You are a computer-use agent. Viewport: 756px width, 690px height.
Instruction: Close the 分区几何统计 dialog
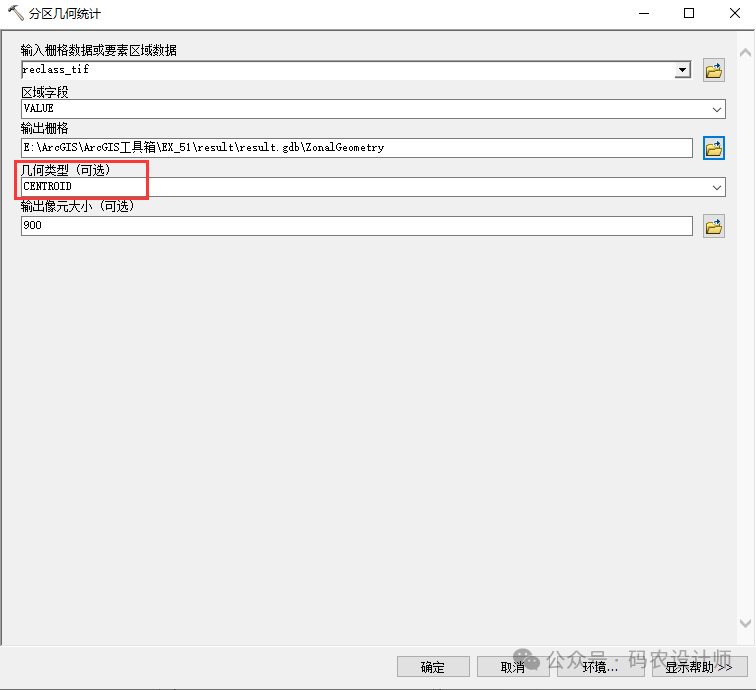(x=733, y=14)
